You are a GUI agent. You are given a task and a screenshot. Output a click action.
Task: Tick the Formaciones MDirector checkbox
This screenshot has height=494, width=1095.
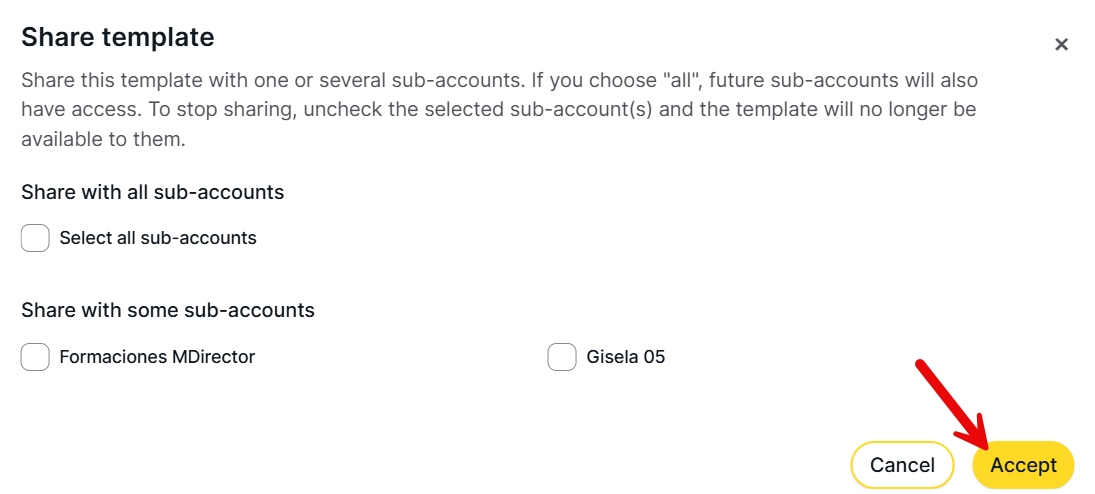point(35,357)
